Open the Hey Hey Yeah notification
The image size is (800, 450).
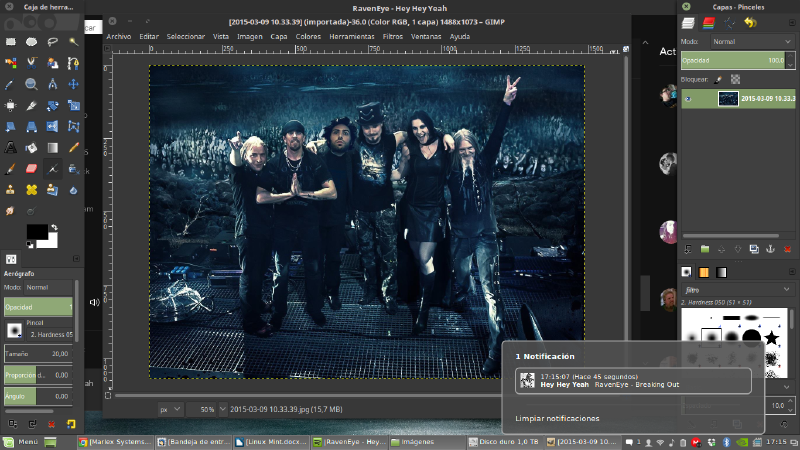633,381
